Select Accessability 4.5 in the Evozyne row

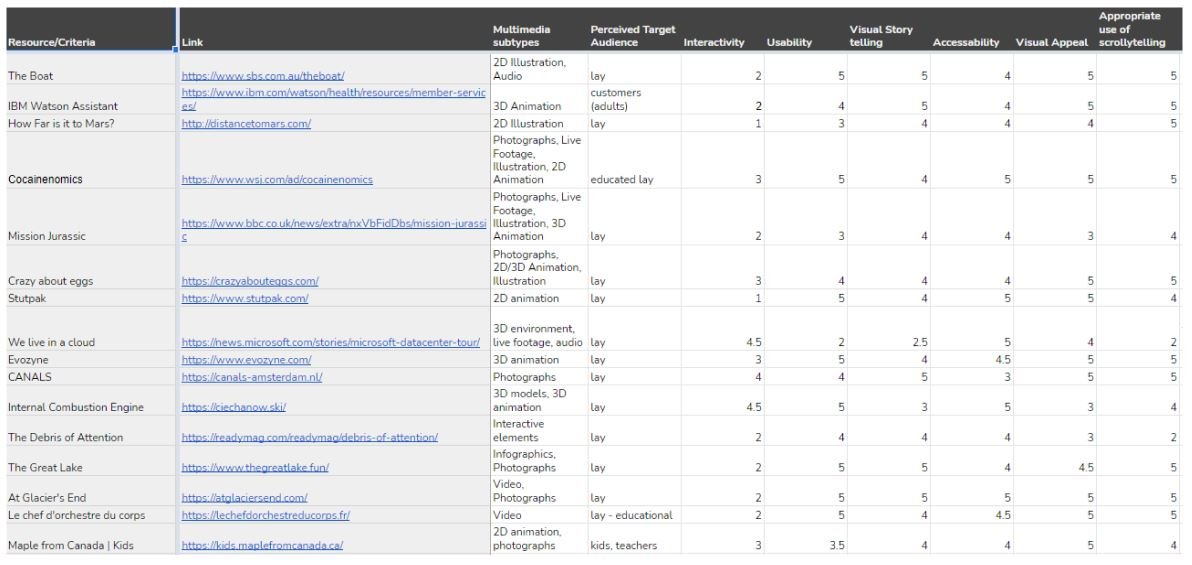[x=971, y=360]
